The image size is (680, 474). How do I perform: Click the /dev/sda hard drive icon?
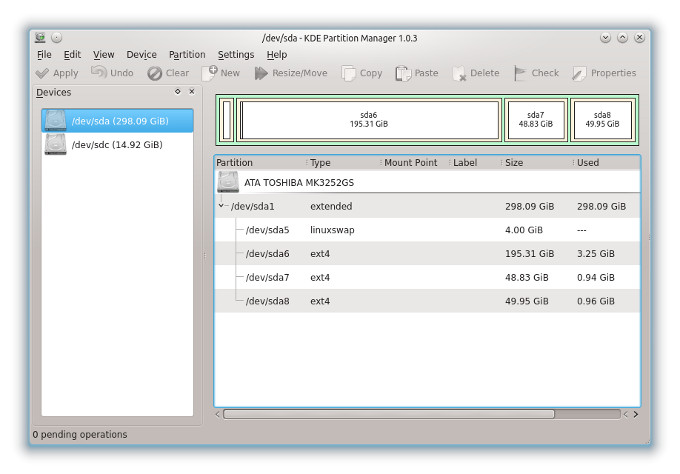(56, 121)
